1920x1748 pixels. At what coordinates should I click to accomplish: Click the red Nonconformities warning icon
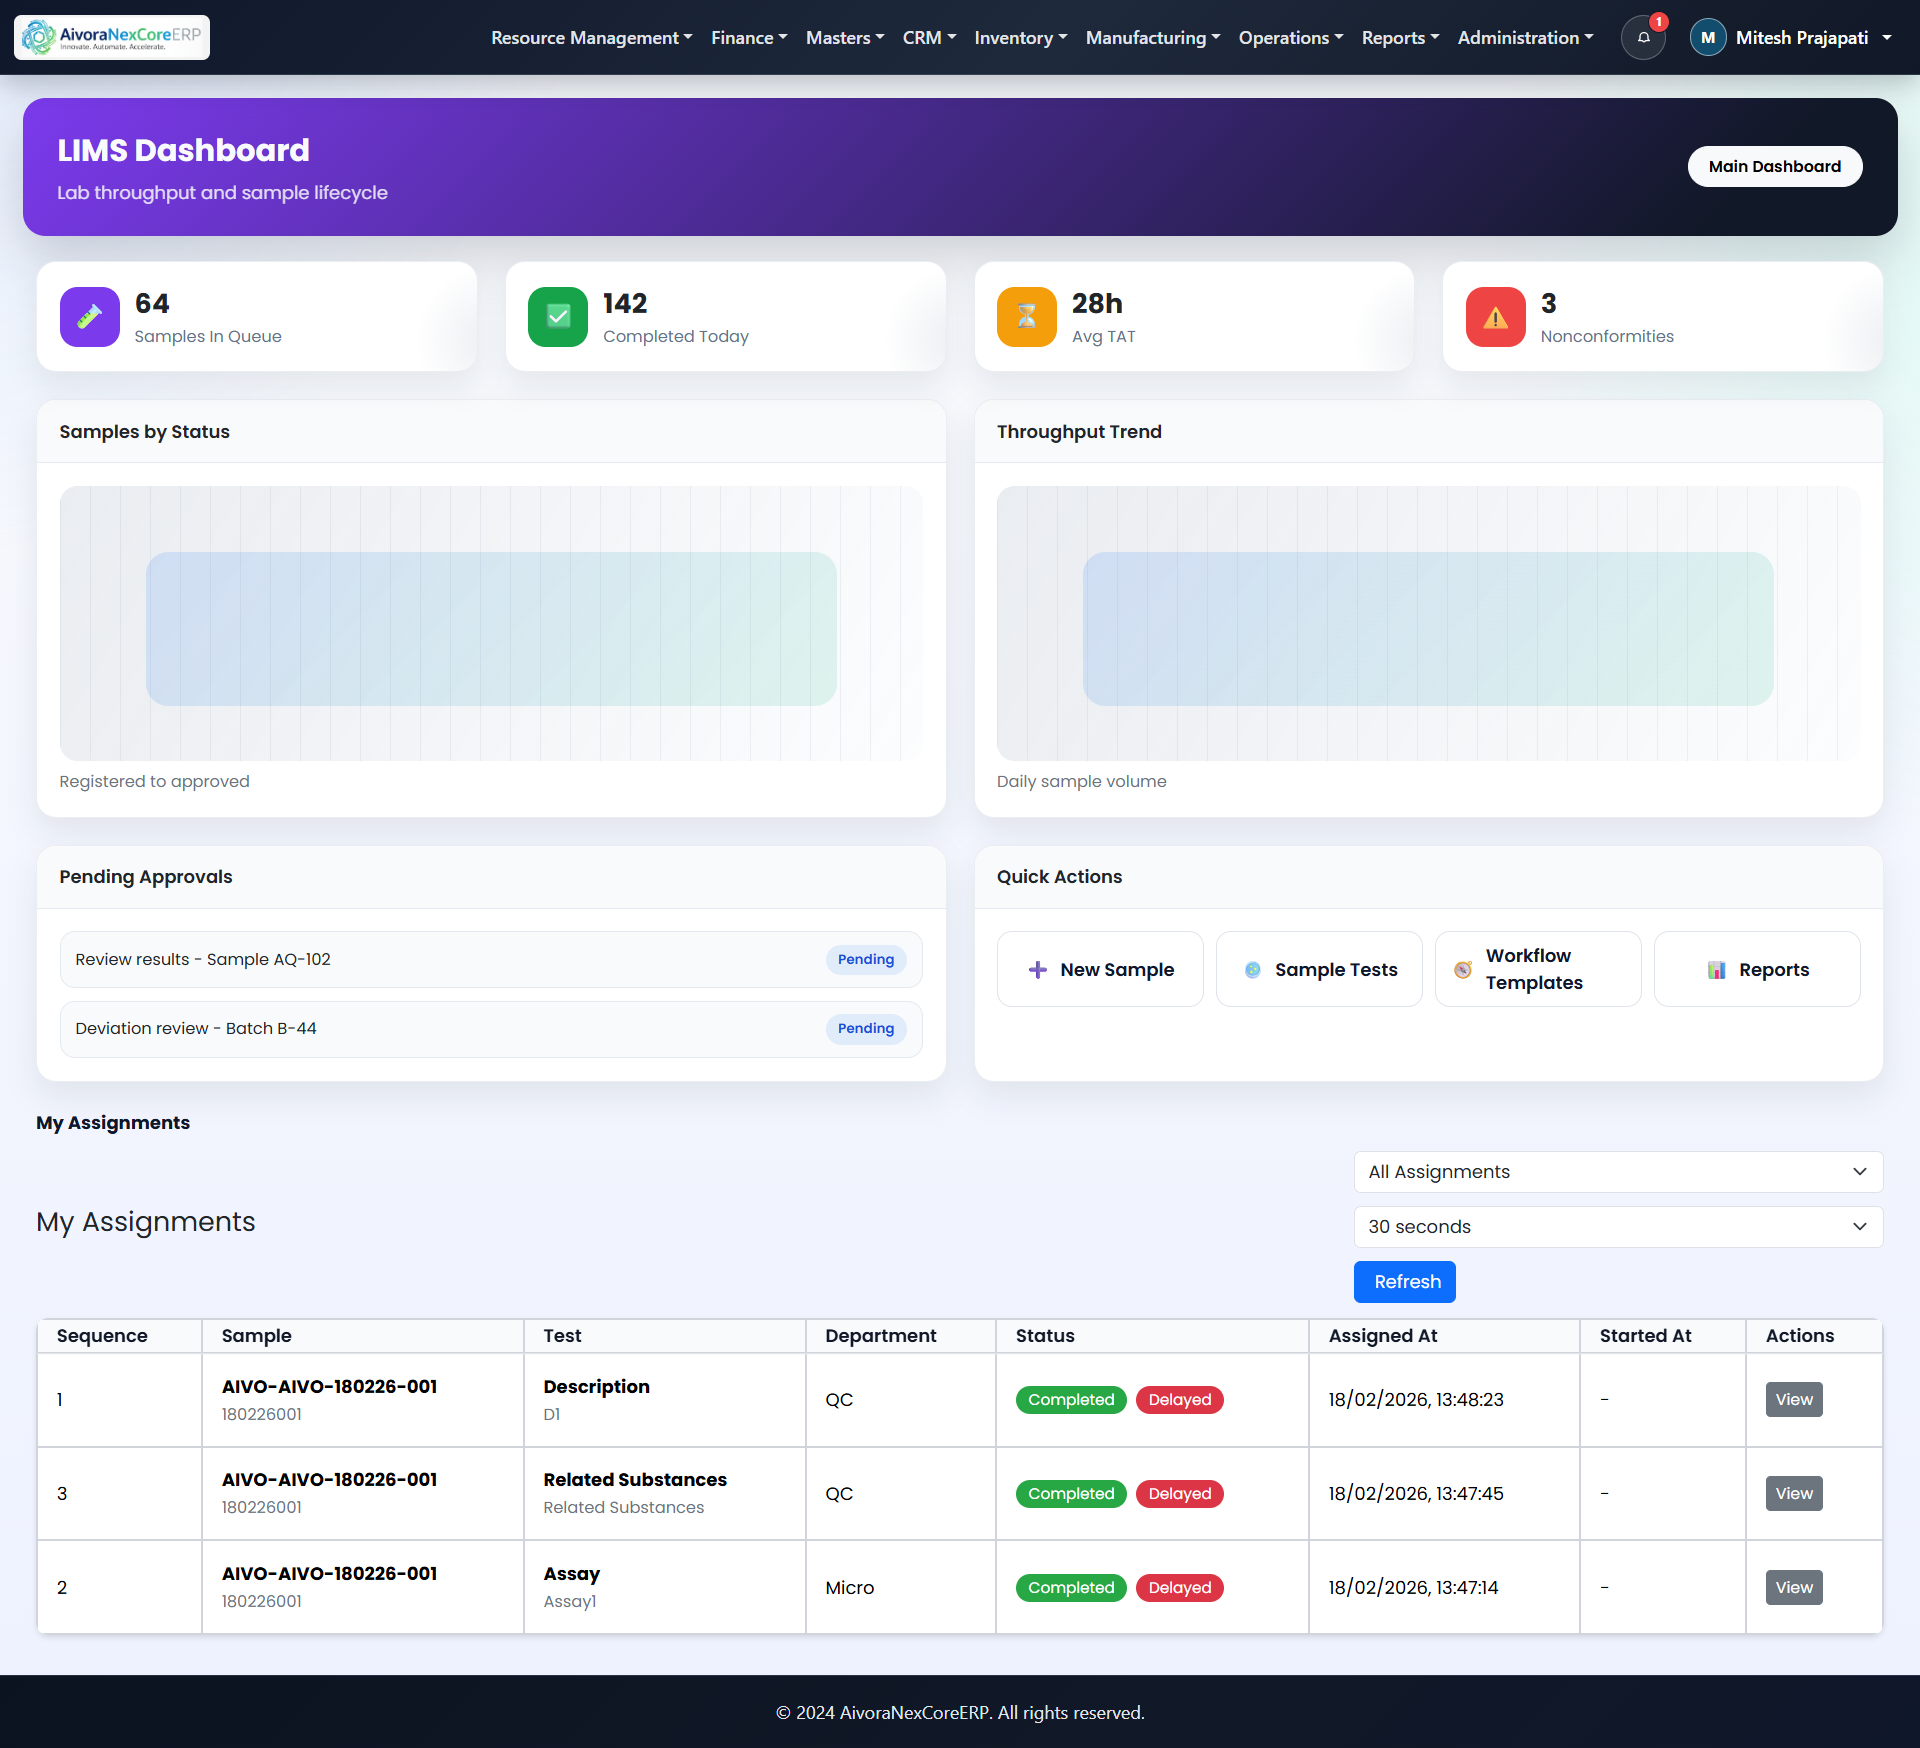[x=1495, y=317]
